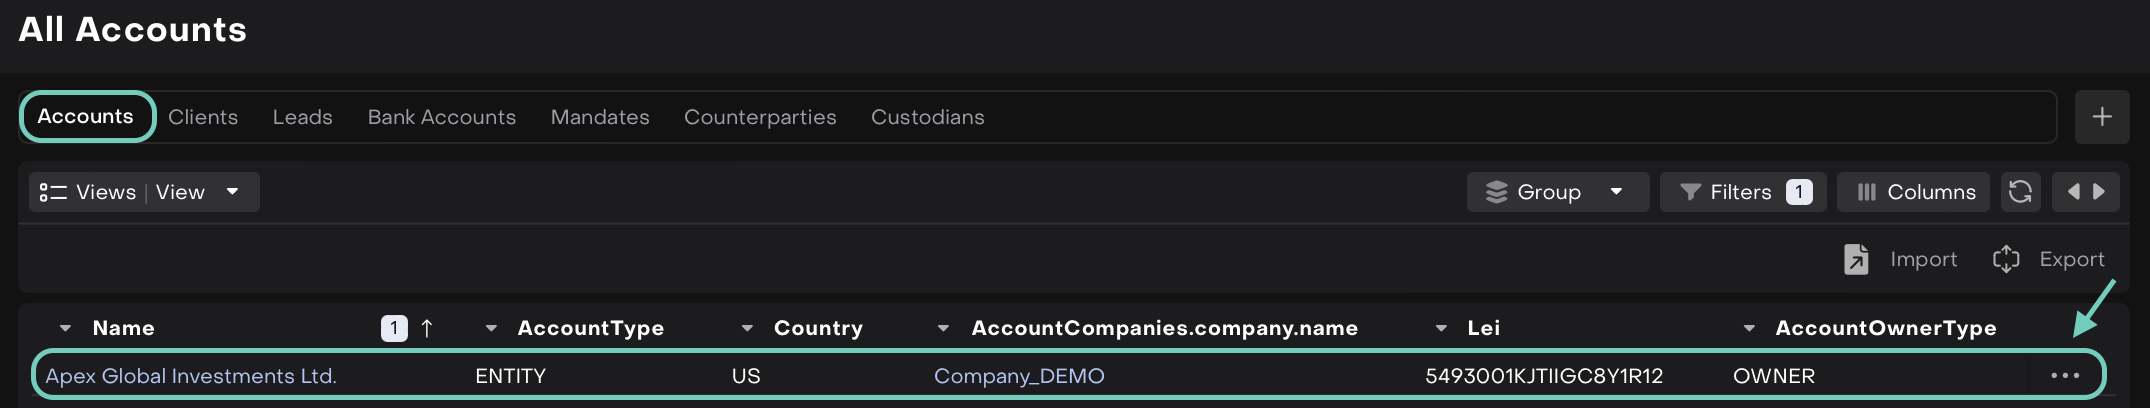Open Country column menu arrow

click(747, 328)
